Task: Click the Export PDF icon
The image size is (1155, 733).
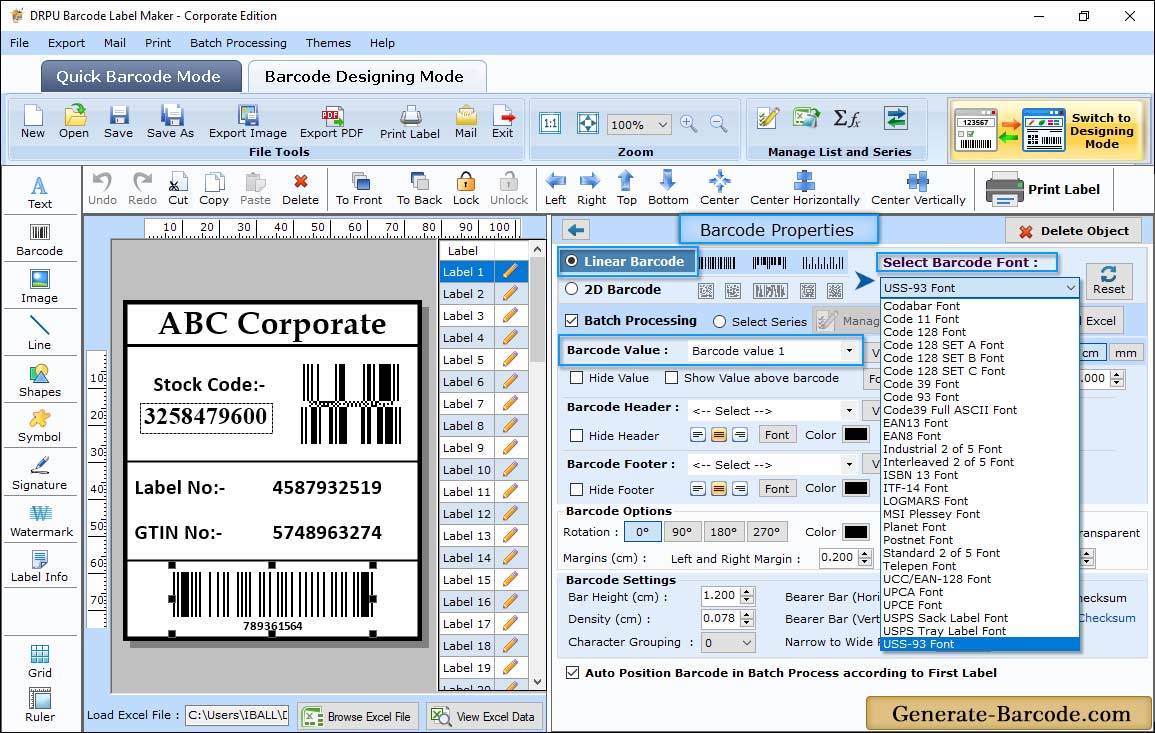Action: click(331, 122)
